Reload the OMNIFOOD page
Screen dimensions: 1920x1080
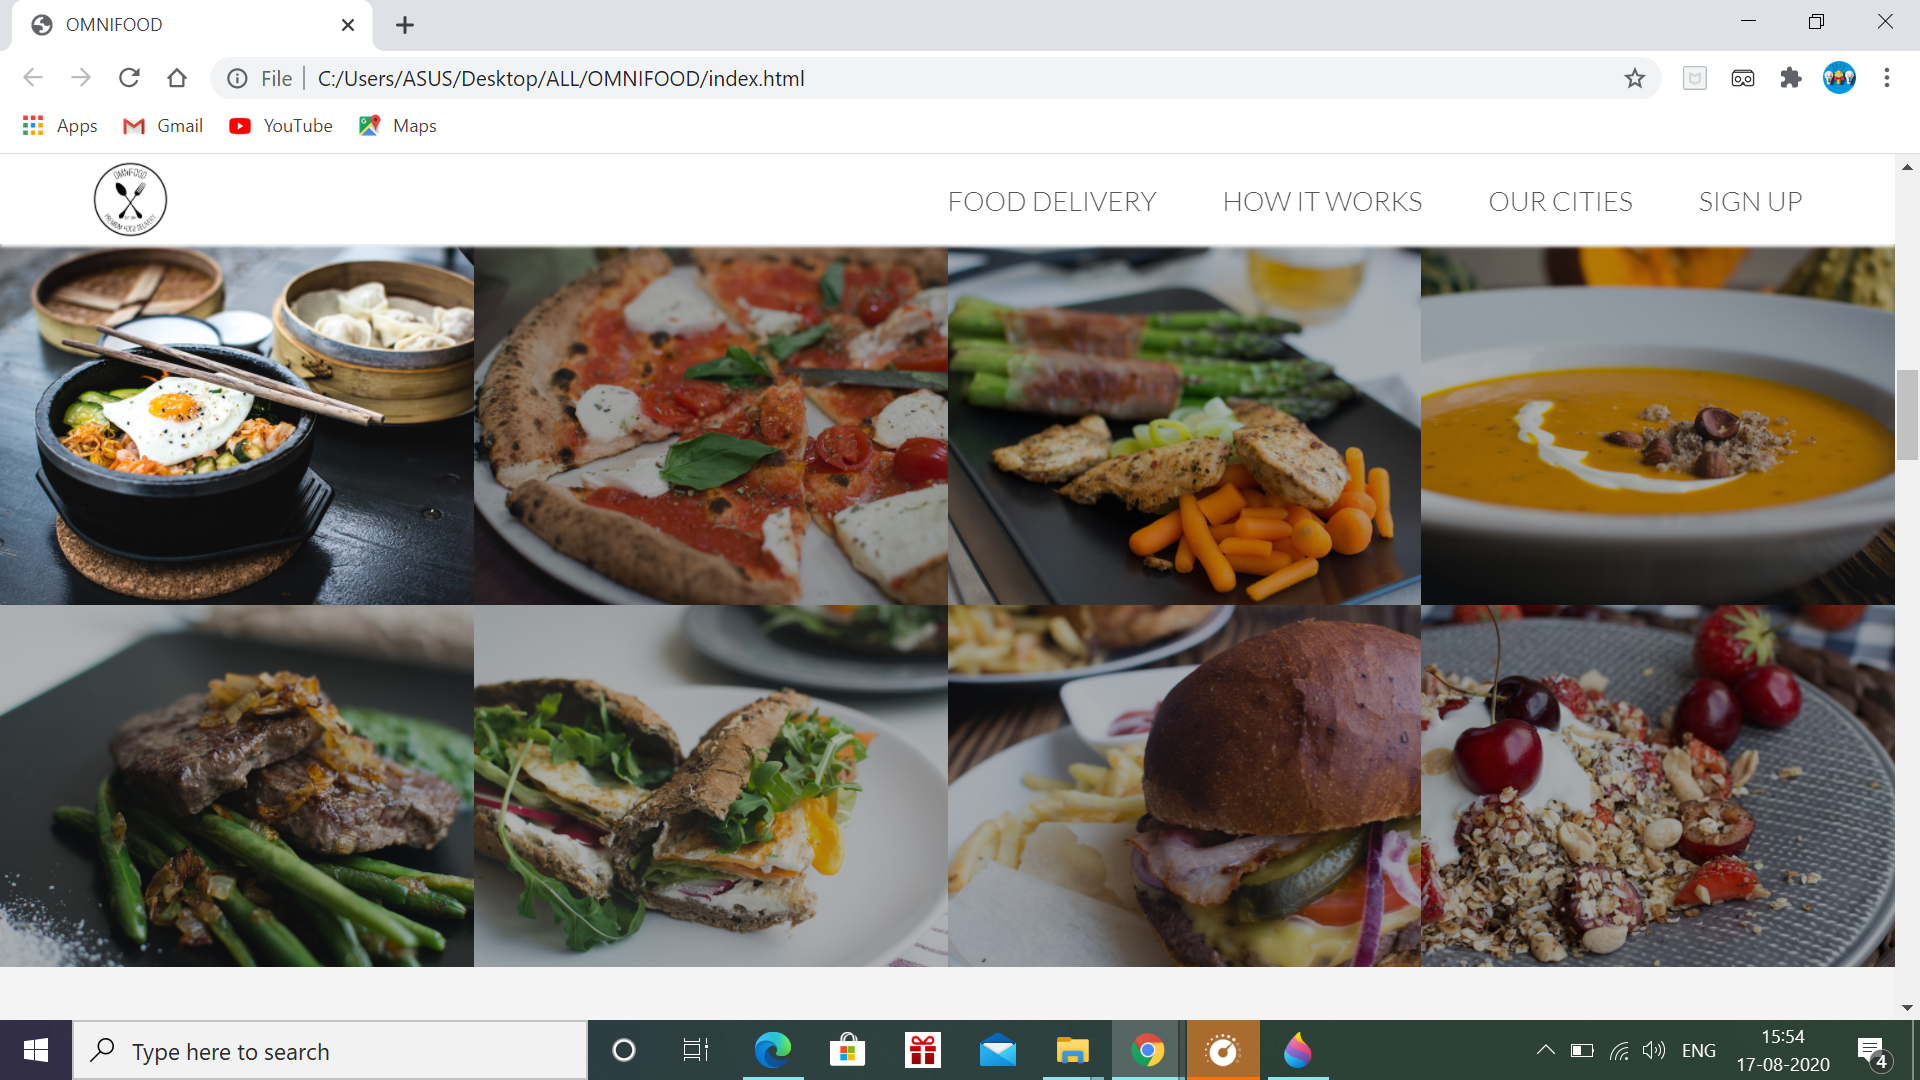129,77
